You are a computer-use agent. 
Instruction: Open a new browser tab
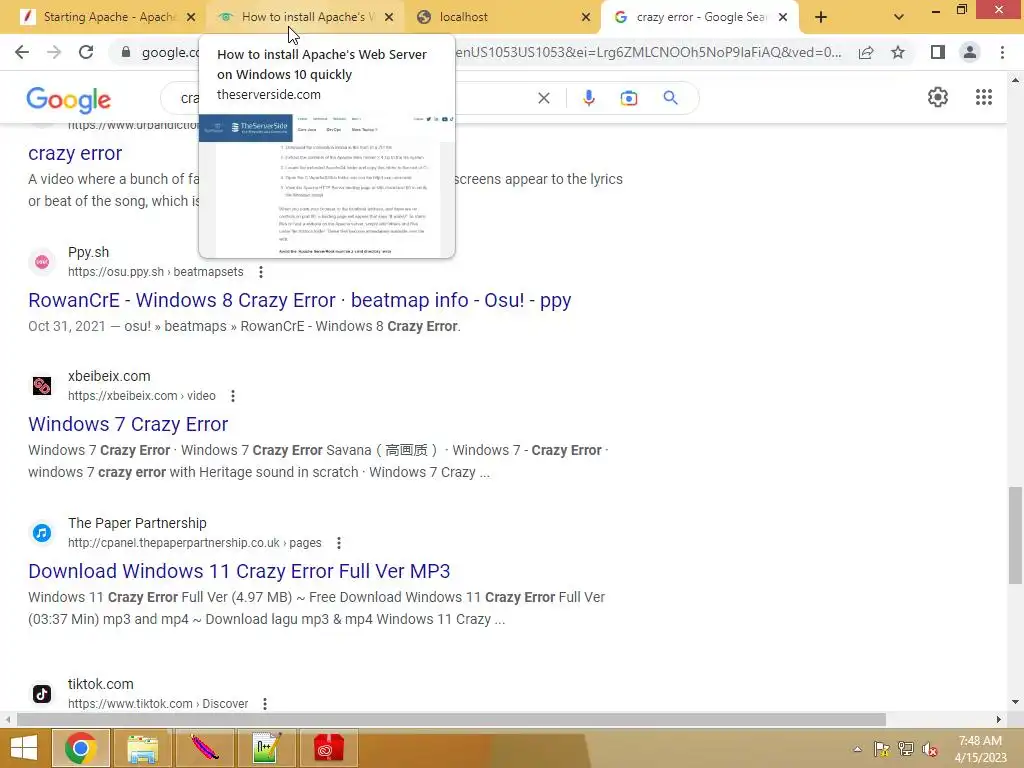(x=821, y=18)
